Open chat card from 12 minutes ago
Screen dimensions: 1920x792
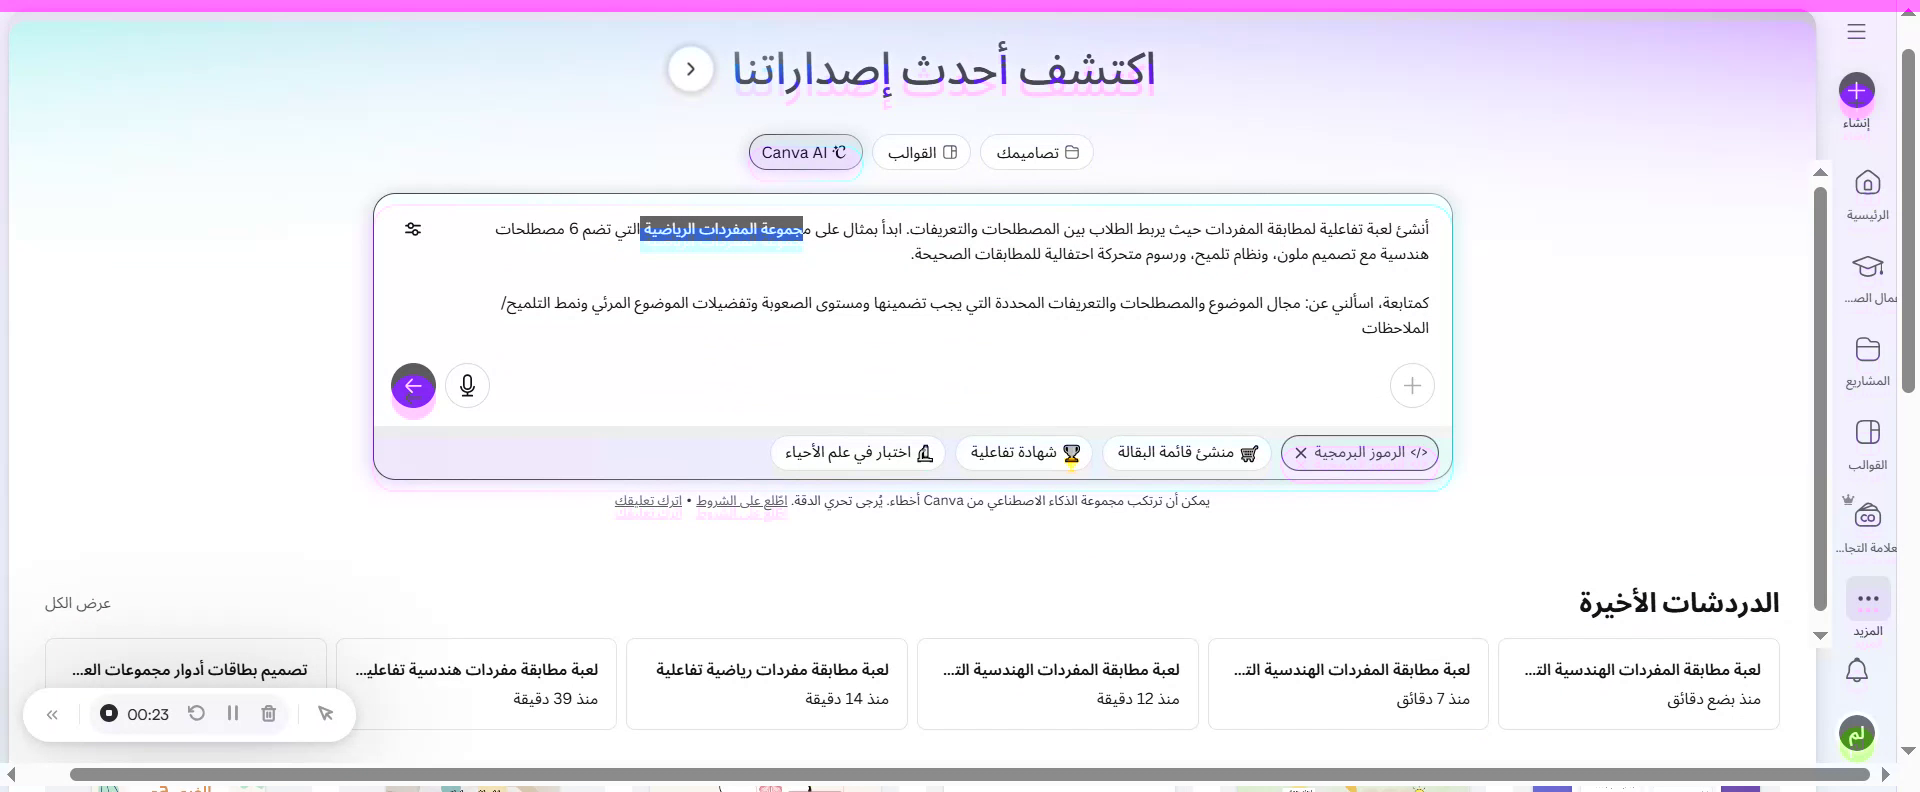coord(1058,684)
